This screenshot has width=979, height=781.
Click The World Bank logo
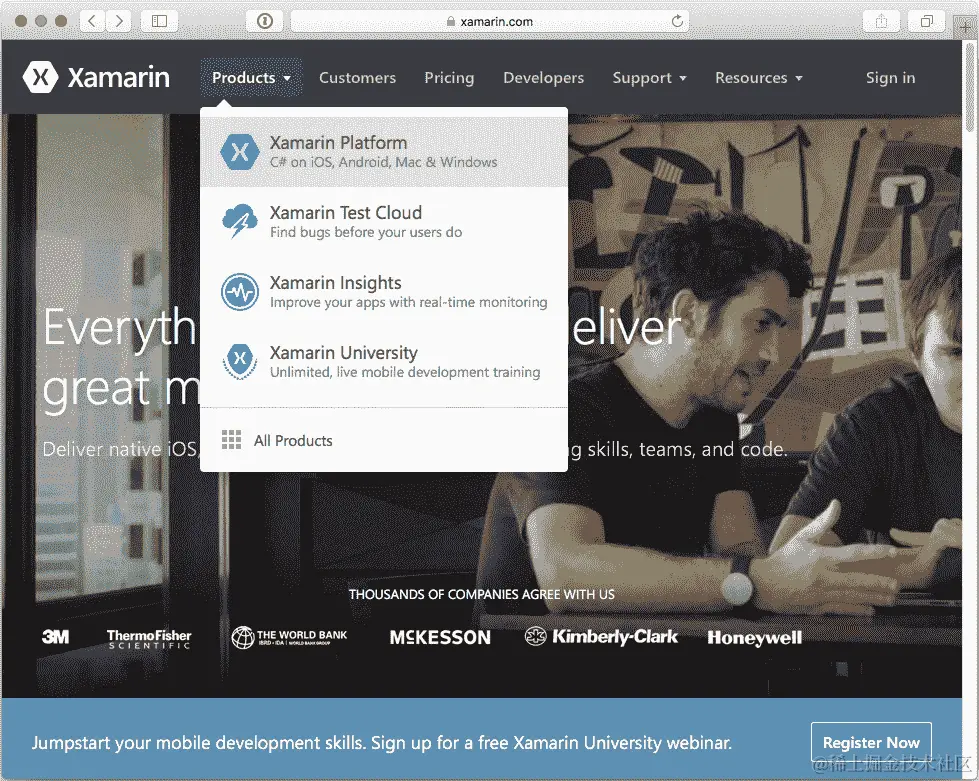click(x=289, y=637)
